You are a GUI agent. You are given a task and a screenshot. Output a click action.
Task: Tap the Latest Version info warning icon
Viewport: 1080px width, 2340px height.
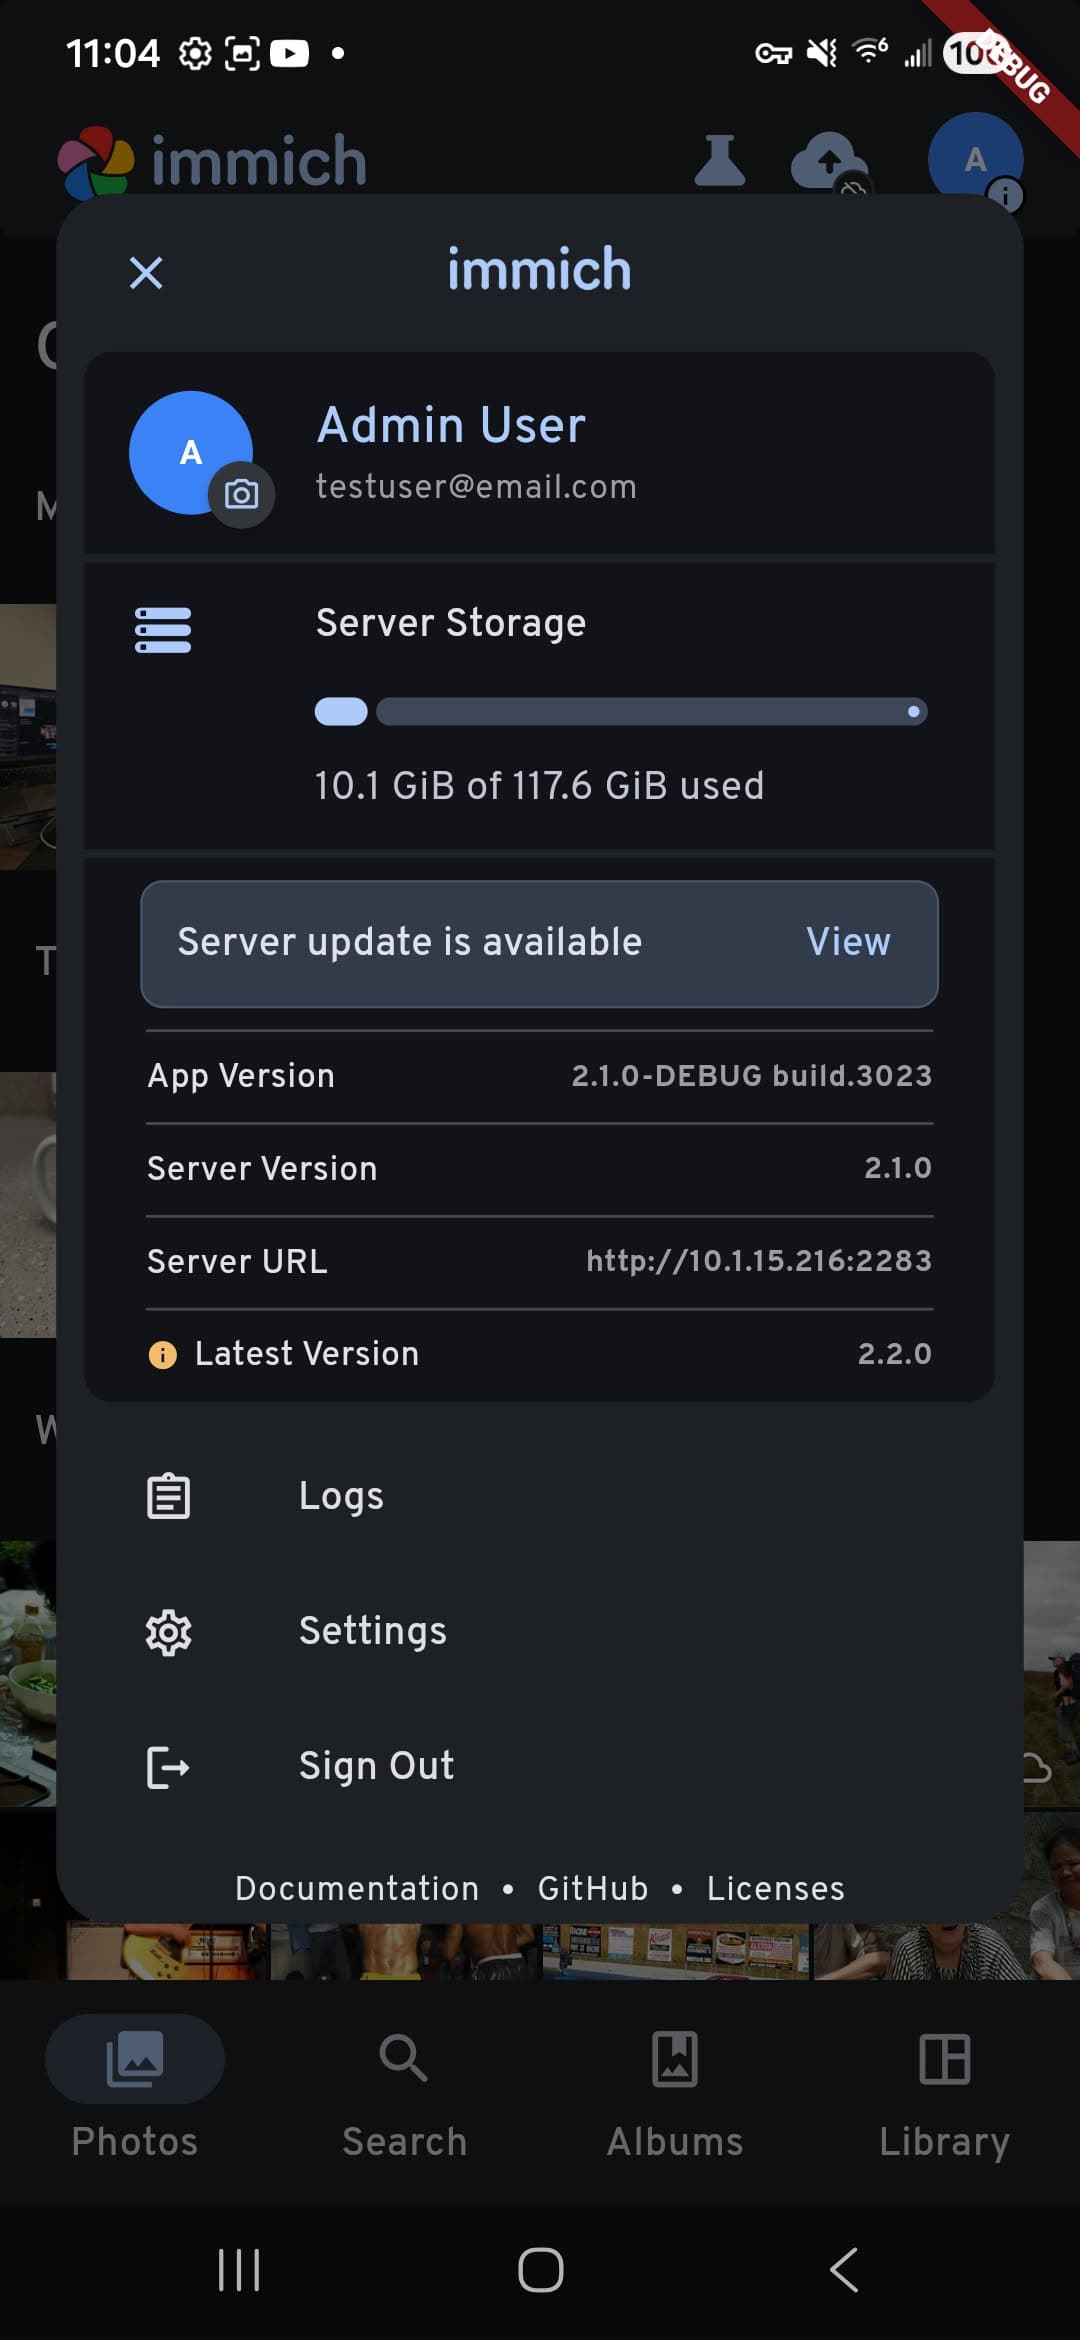162,1354
